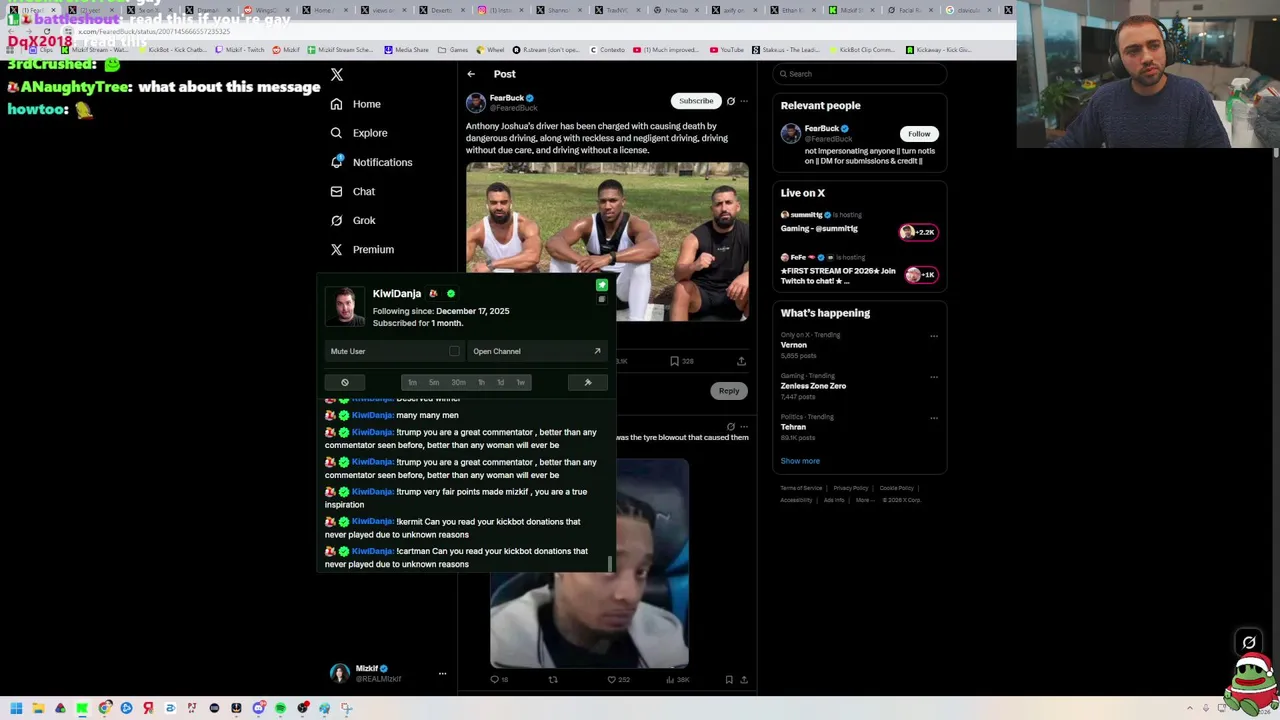Open File Explorer from taskbar
This screenshot has width=1280, height=720.
point(38,708)
